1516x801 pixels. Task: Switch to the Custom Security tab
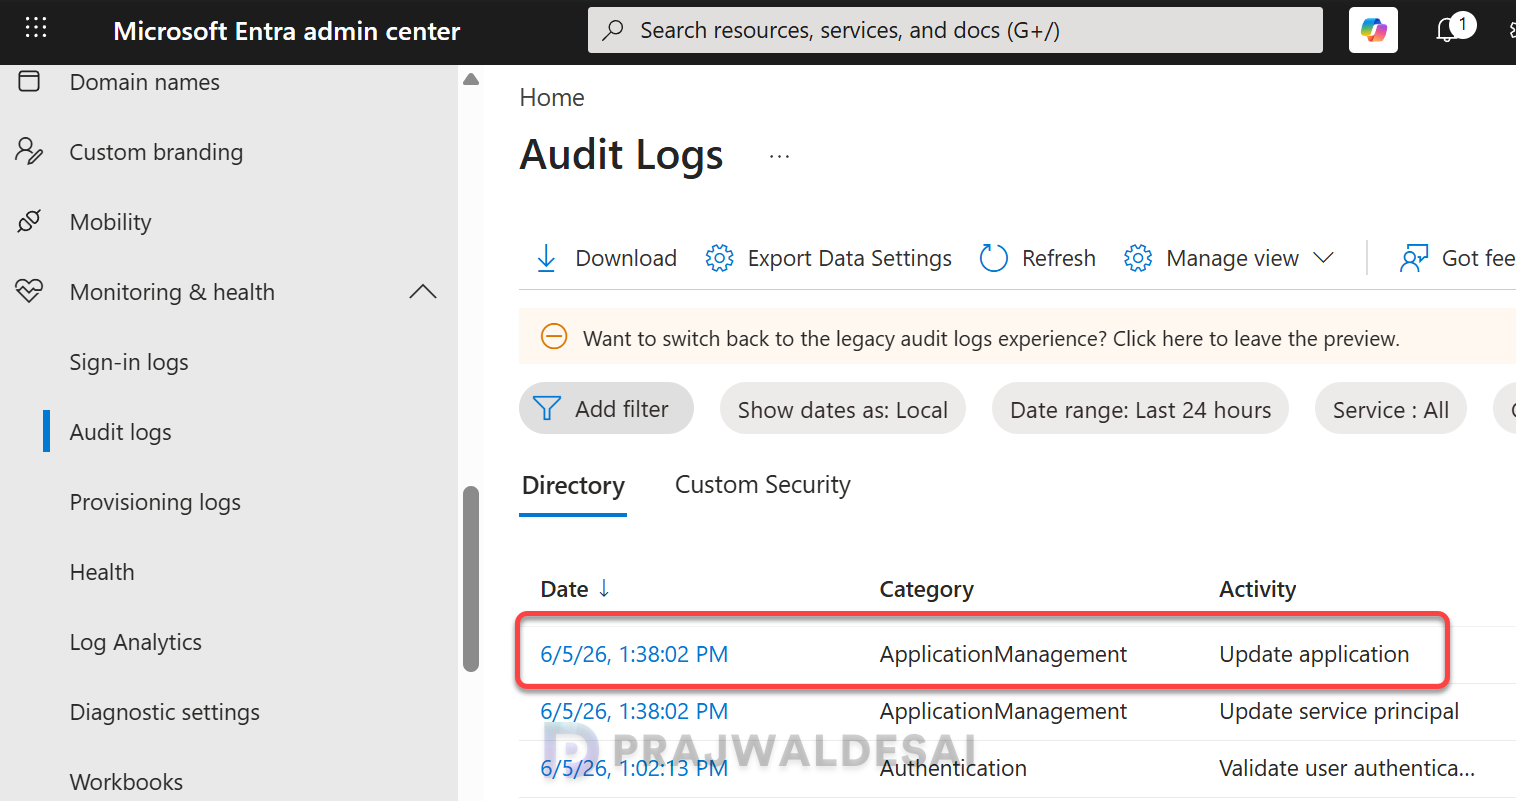coord(763,485)
